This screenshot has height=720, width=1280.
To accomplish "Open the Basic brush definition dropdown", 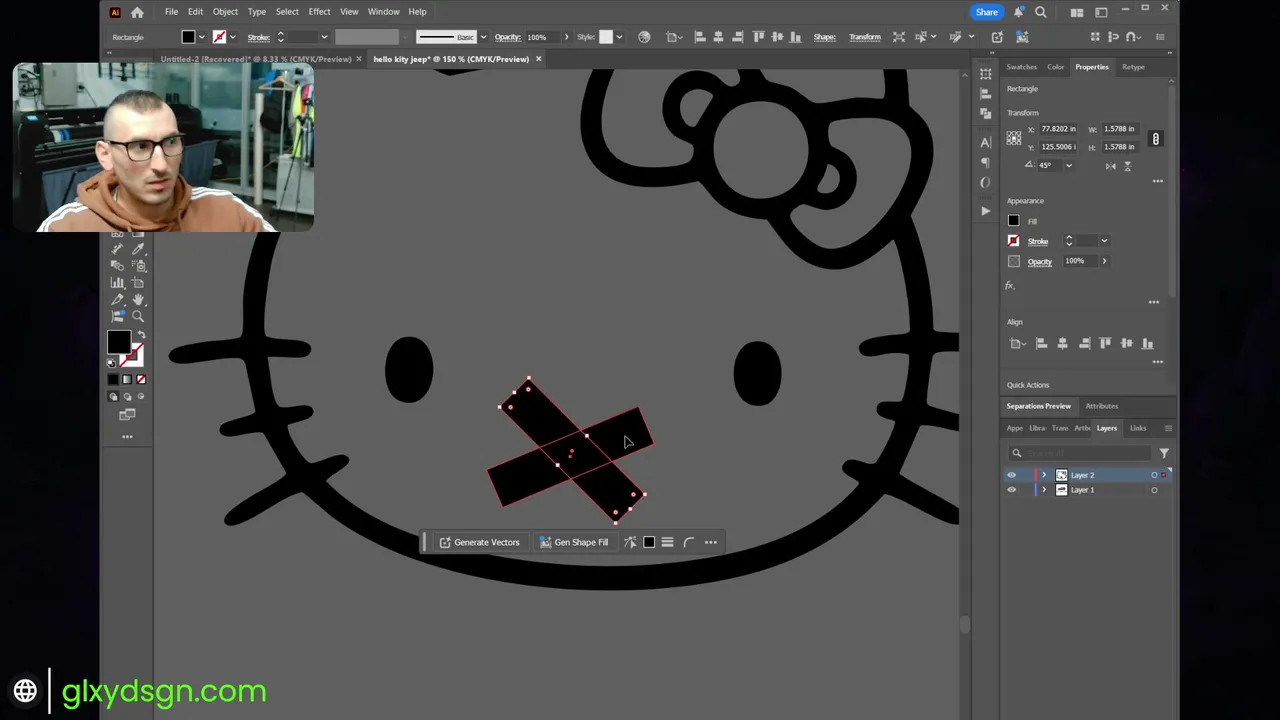I will point(483,37).
